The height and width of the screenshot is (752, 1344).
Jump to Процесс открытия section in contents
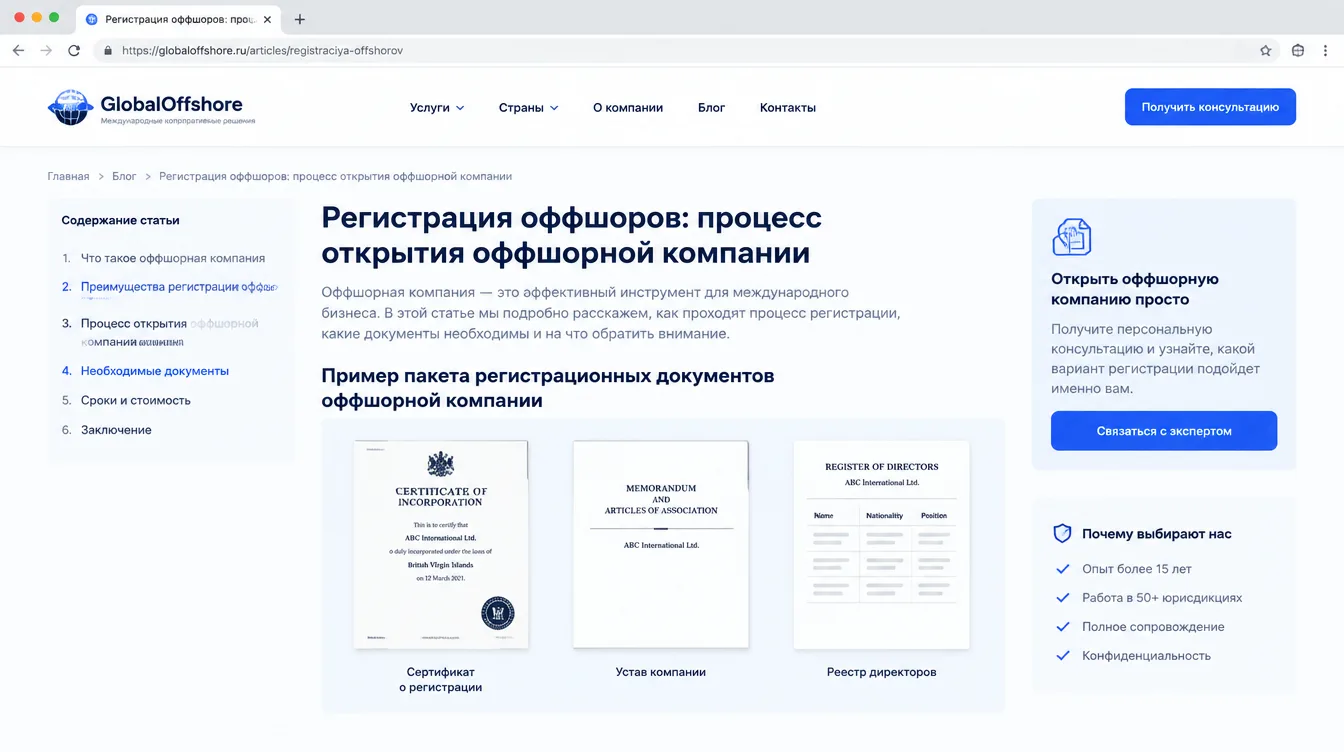click(170, 332)
